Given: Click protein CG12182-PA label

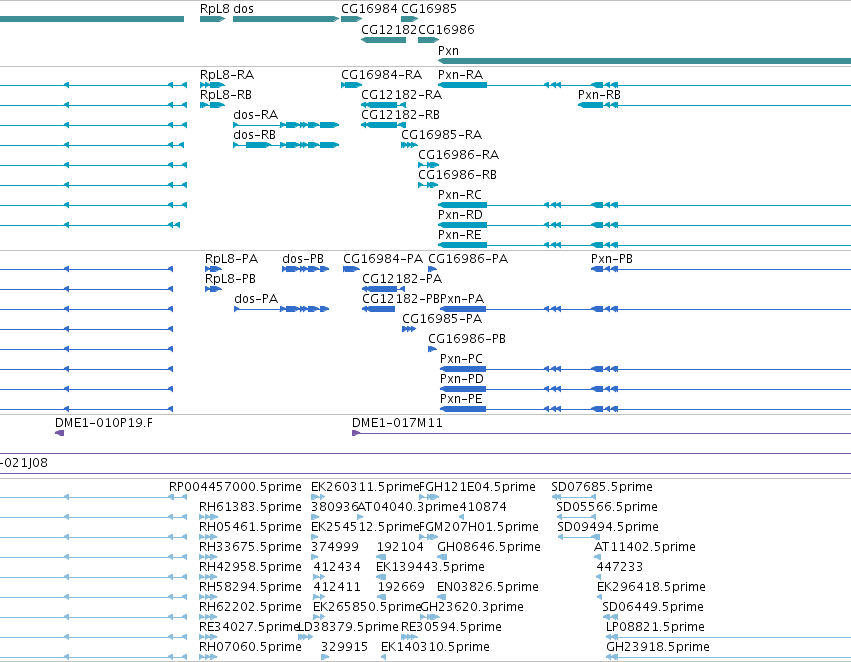Looking at the screenshot, I should pyautogui.click(x=402, y=279).
